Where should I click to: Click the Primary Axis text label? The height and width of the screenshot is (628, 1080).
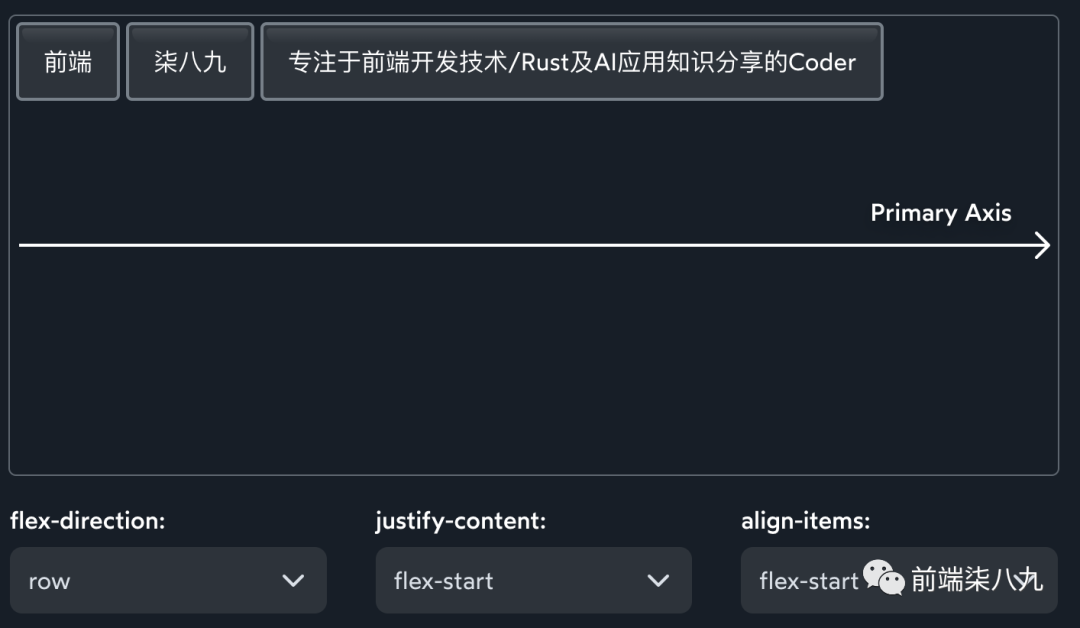click(x=940, y=213)
